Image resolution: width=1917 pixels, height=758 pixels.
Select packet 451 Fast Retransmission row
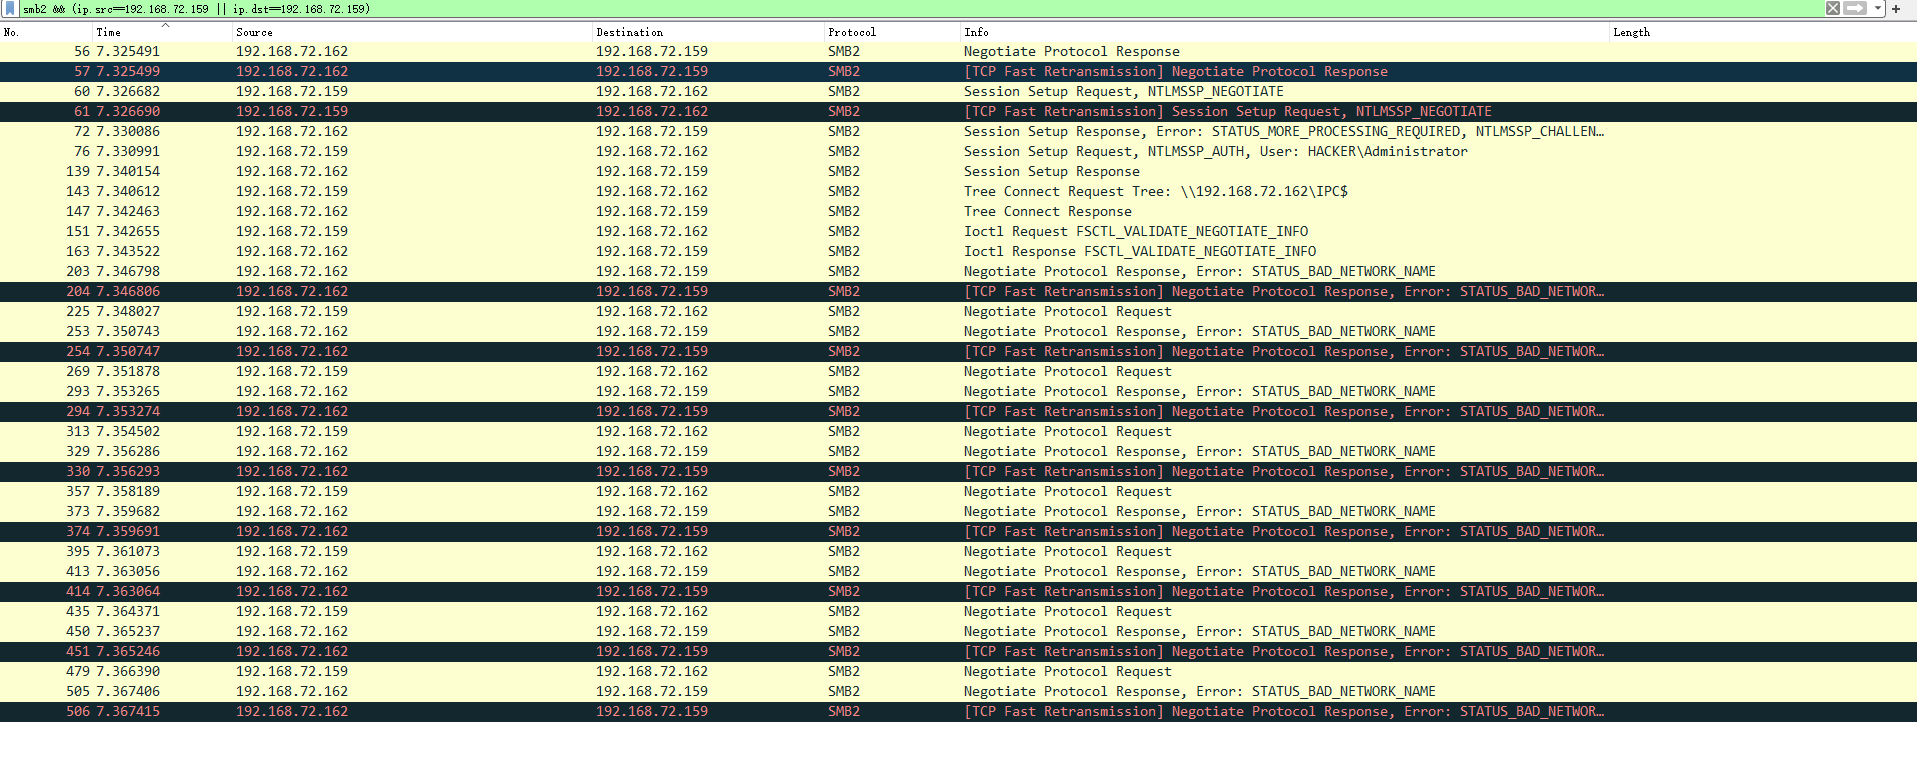pos(958,652)
